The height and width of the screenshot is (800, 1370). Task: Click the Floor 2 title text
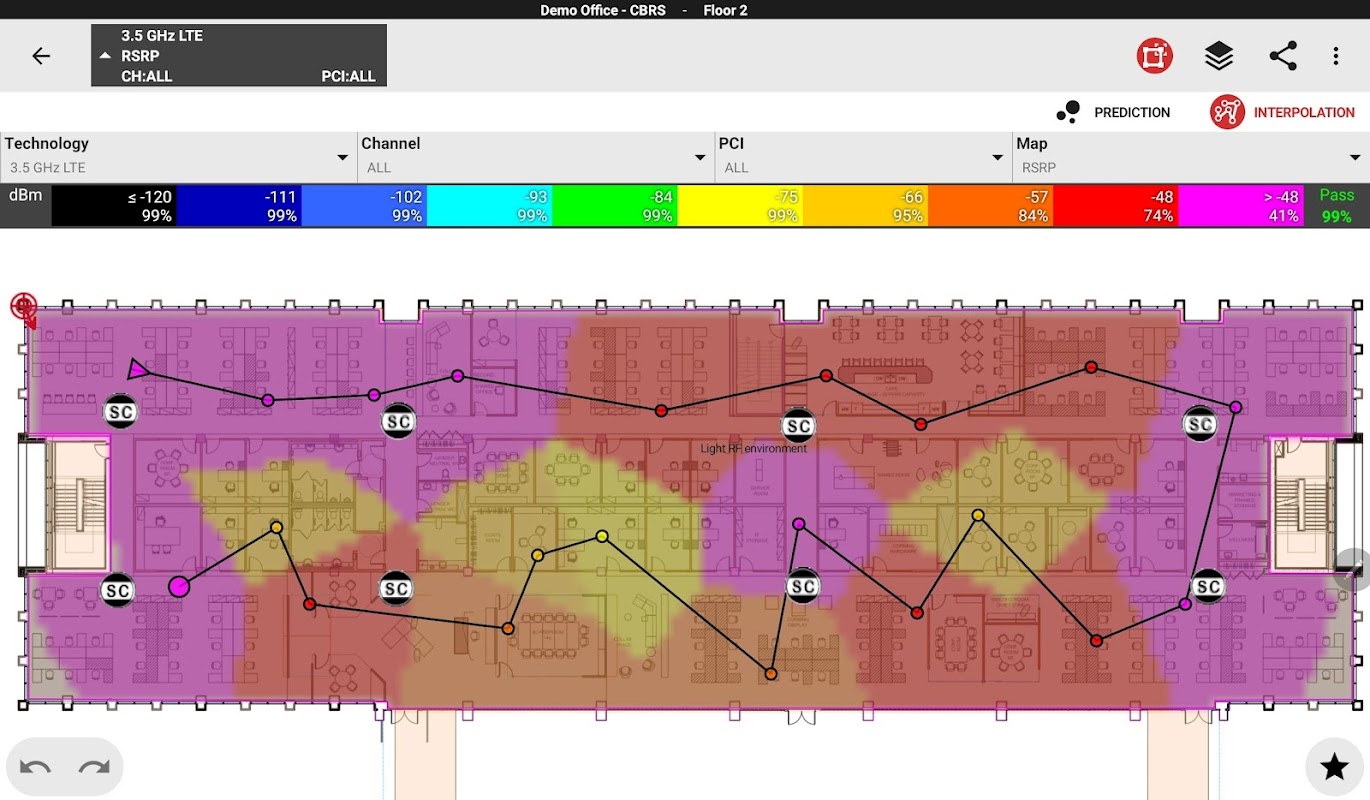click(x=726, y=10)
